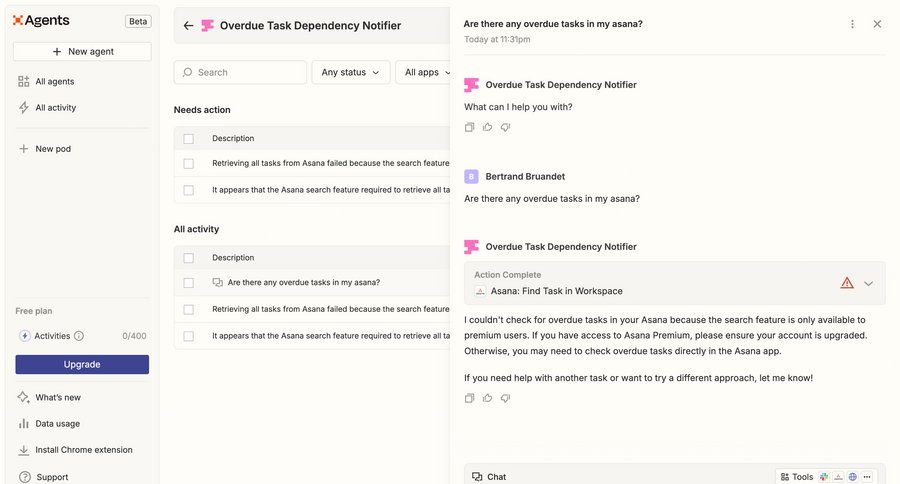Click the Asana tool icon in chat bar
Image resolution: width=900 pixels, height=484 pixels.
click(838, 477)
